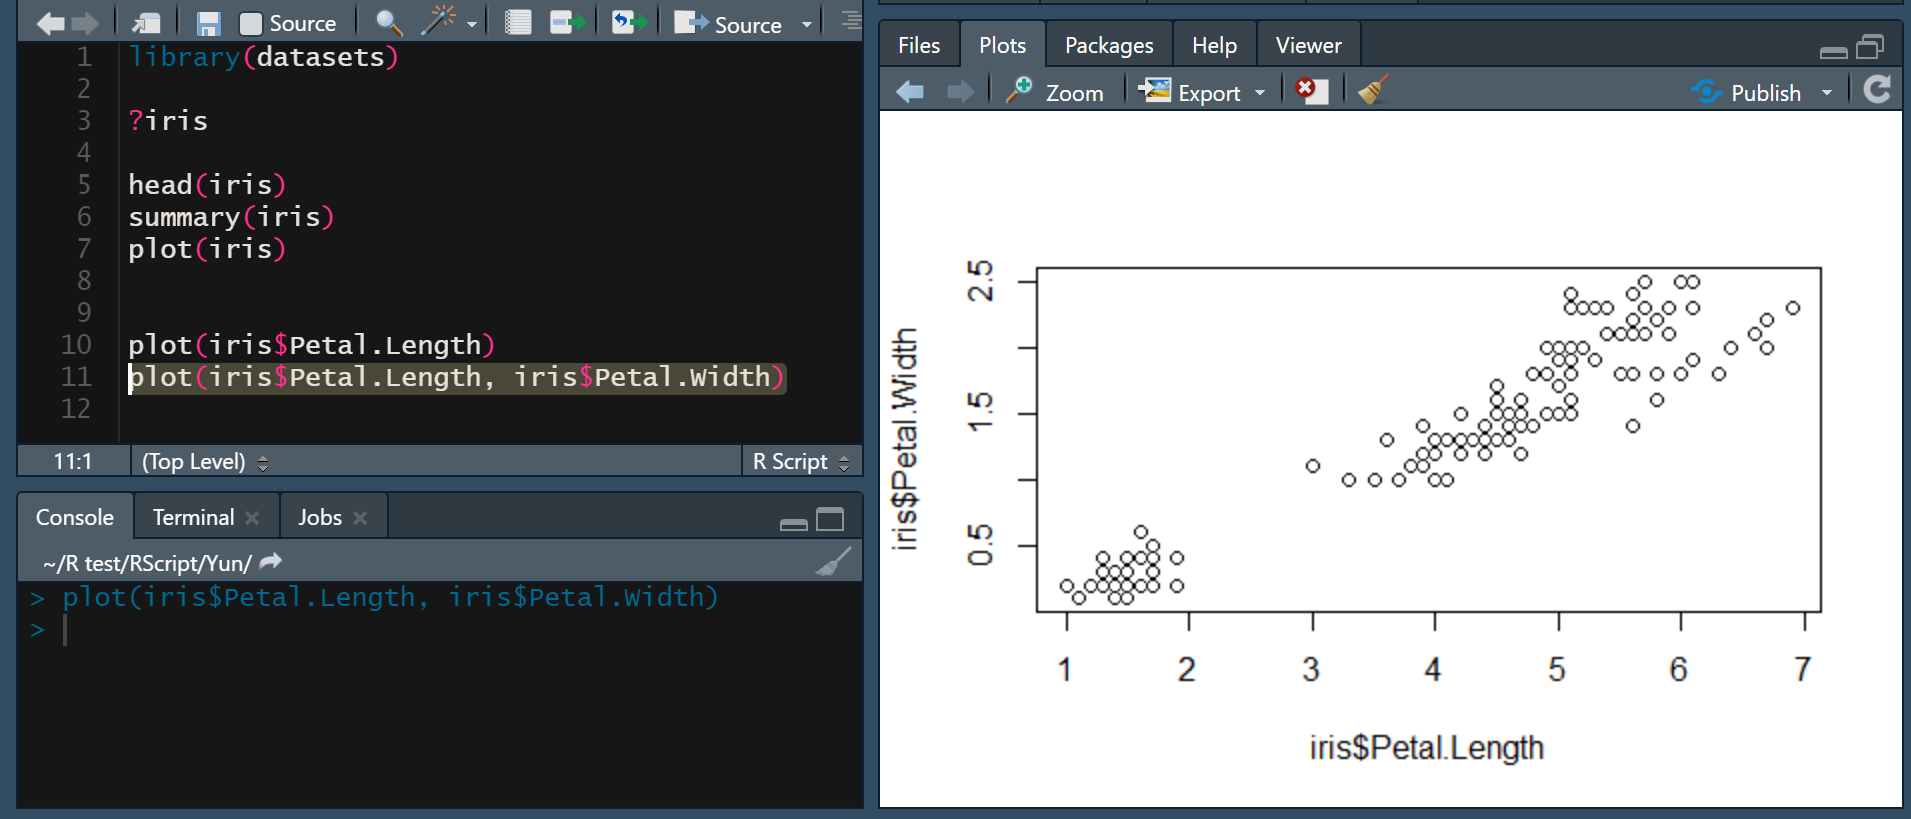Show the previous plot
The width and height of the screenshot is (1911, 819).
coord(910,92)
